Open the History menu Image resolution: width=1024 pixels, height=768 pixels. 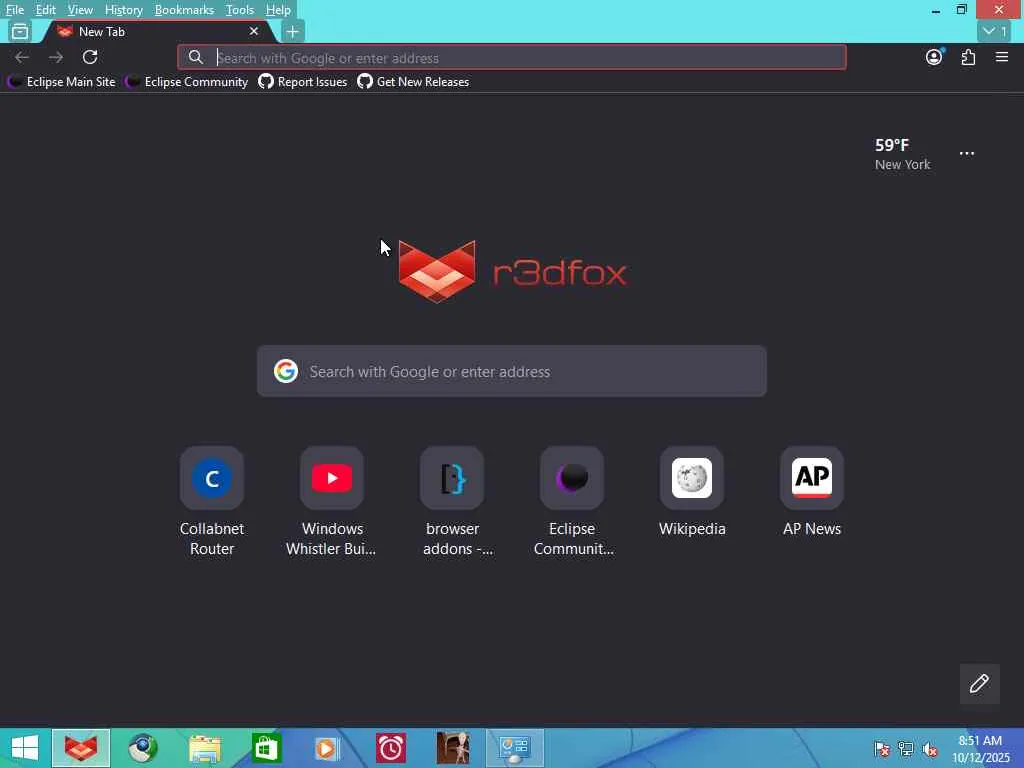pyautogui.click(x=123, y=10)
